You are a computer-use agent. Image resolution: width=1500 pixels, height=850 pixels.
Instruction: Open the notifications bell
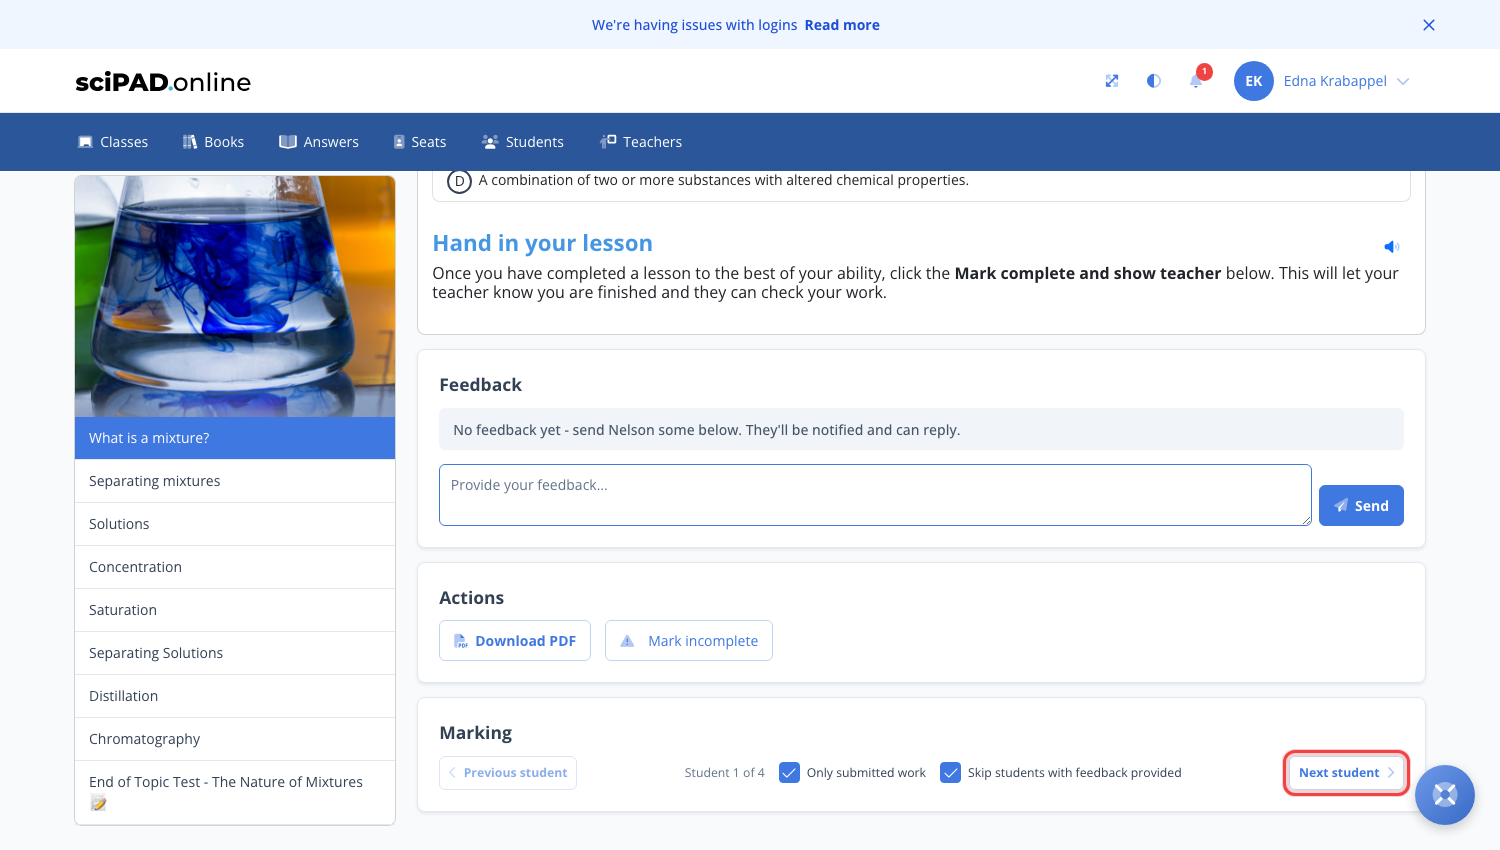(1196, 81)
